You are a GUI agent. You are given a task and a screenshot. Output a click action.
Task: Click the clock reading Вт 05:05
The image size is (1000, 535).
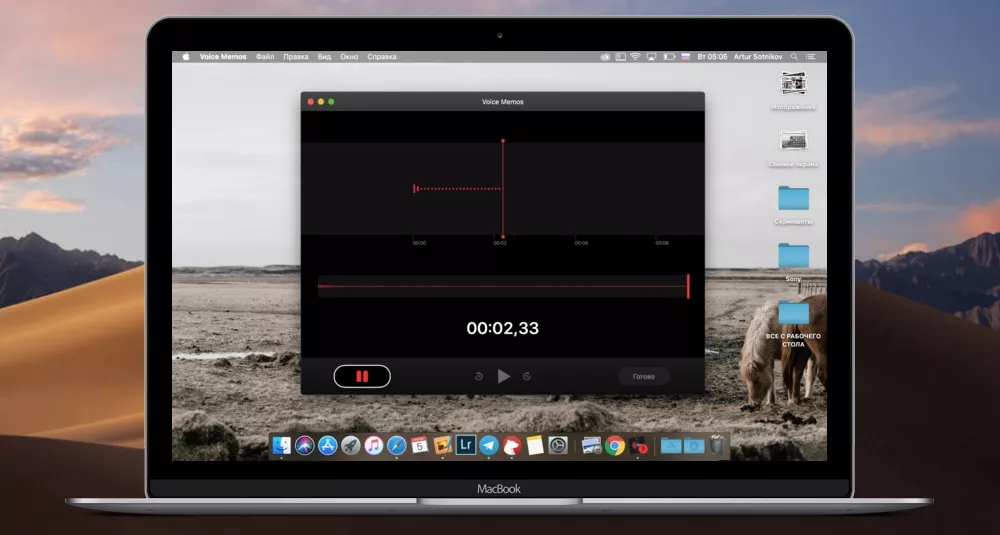point(712,57)
